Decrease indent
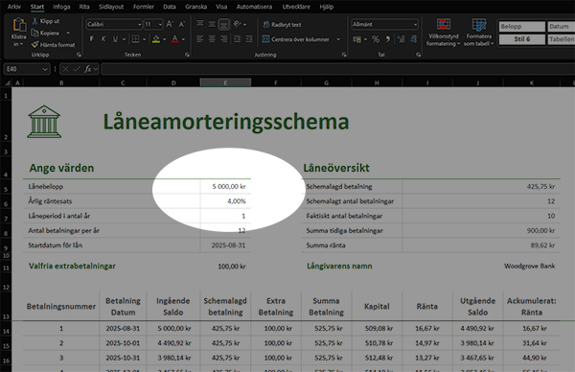575x372 pixels. [237, 39]
